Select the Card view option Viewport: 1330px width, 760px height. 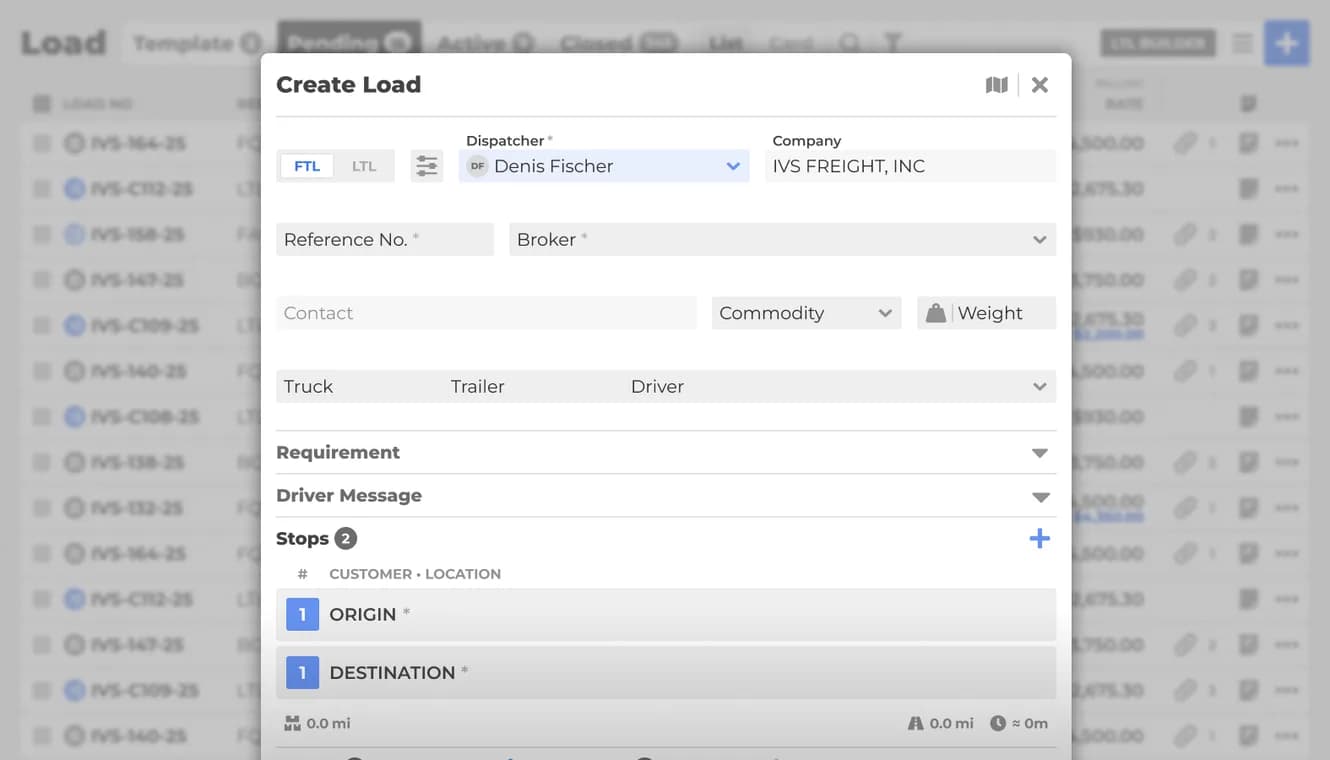click(791, 43)
